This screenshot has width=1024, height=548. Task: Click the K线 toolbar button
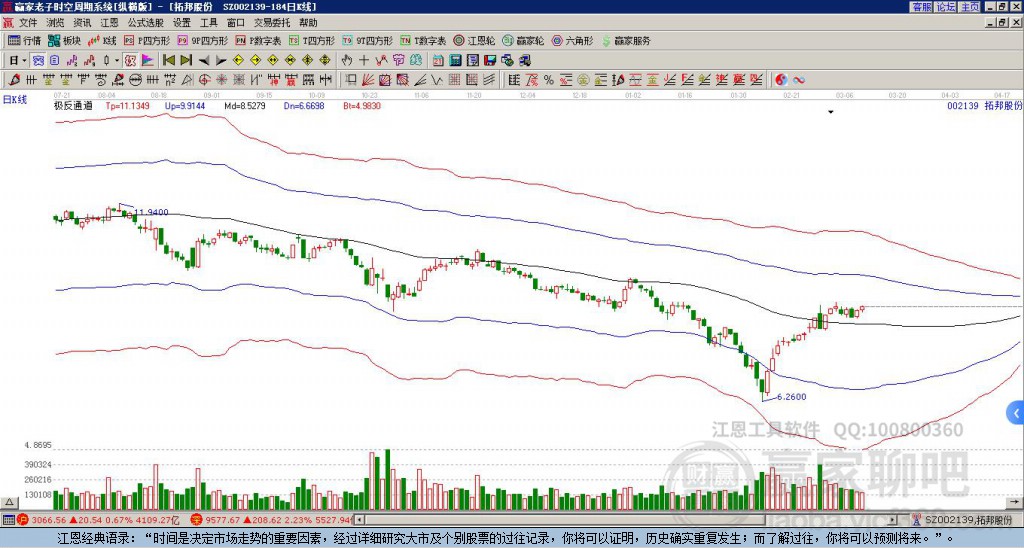[x=102, y=40]
